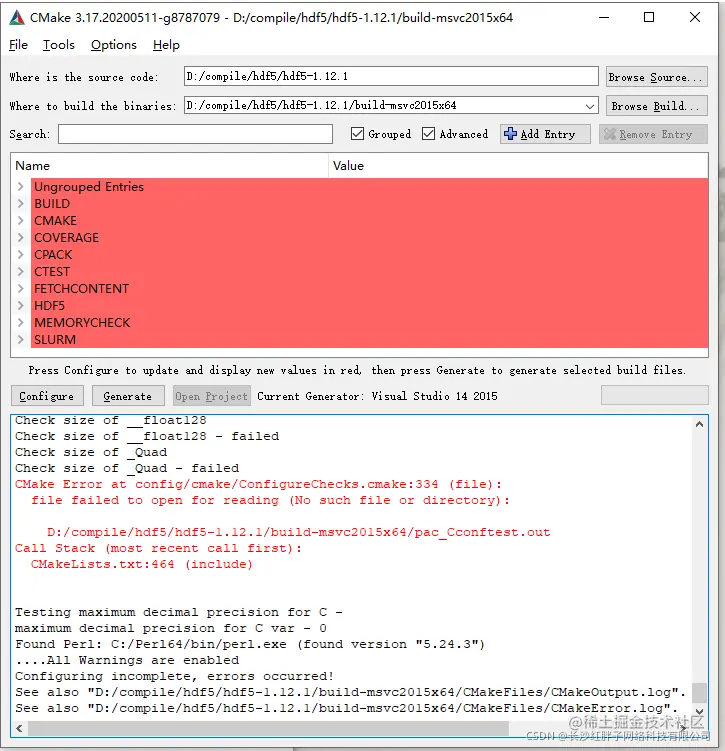Select the CPACK row
The image size is (725, 751).
coord(369,254)
